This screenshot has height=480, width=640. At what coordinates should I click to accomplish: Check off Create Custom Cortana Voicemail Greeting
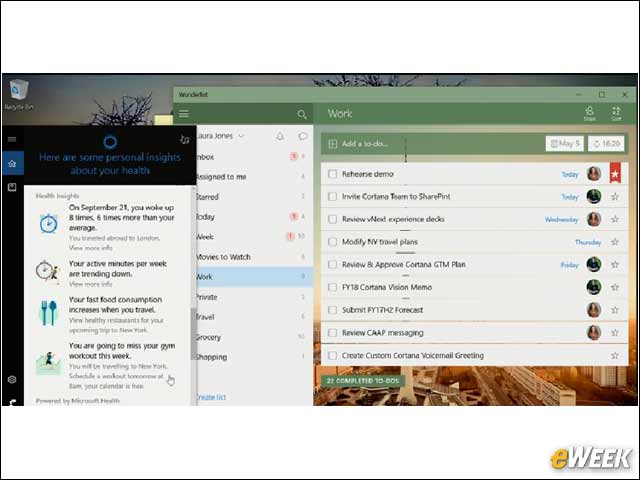(333, 356)
